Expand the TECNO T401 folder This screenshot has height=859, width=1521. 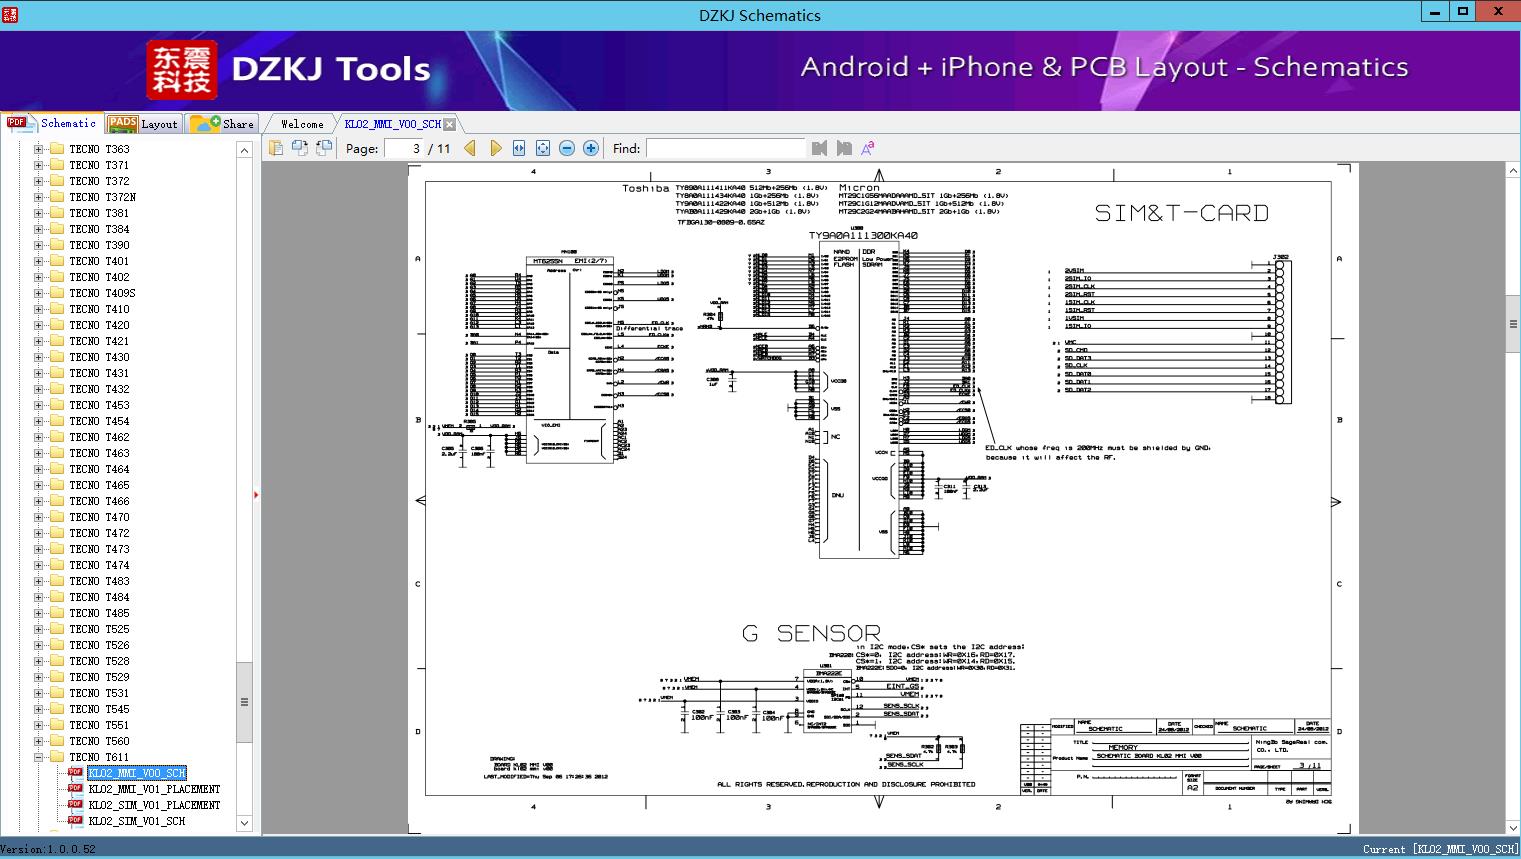point(39,261)
